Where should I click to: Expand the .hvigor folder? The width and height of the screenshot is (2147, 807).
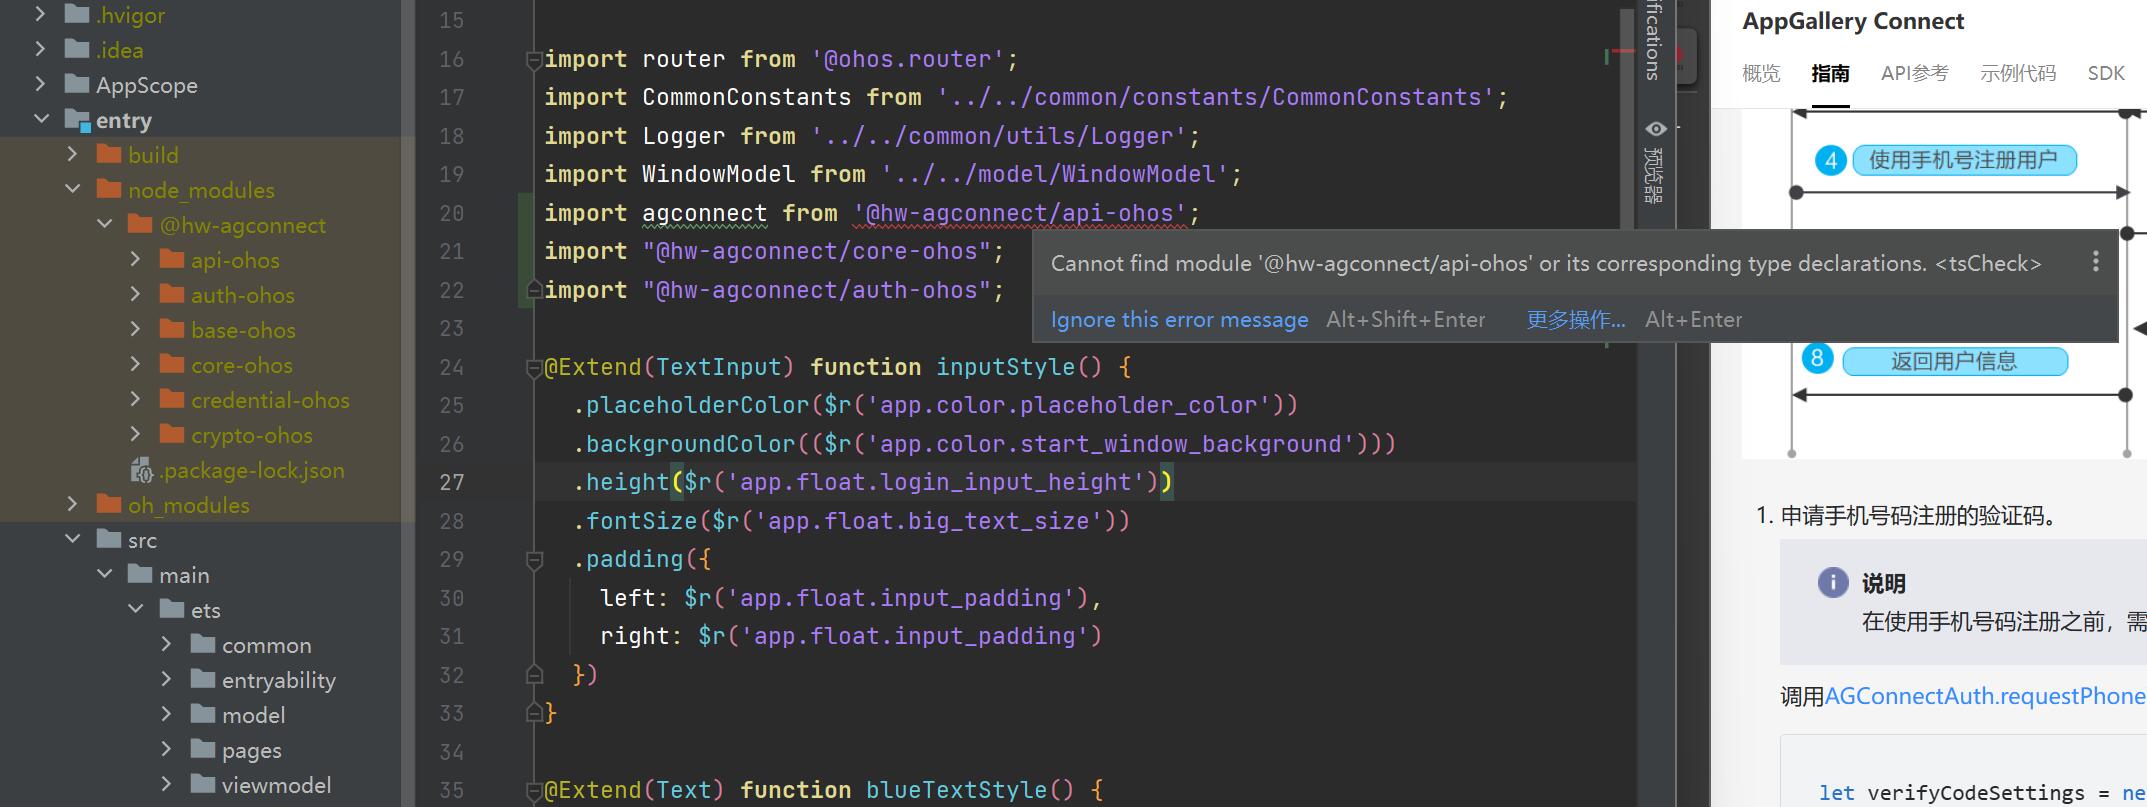pyautogui.click(x=40, y=14)
